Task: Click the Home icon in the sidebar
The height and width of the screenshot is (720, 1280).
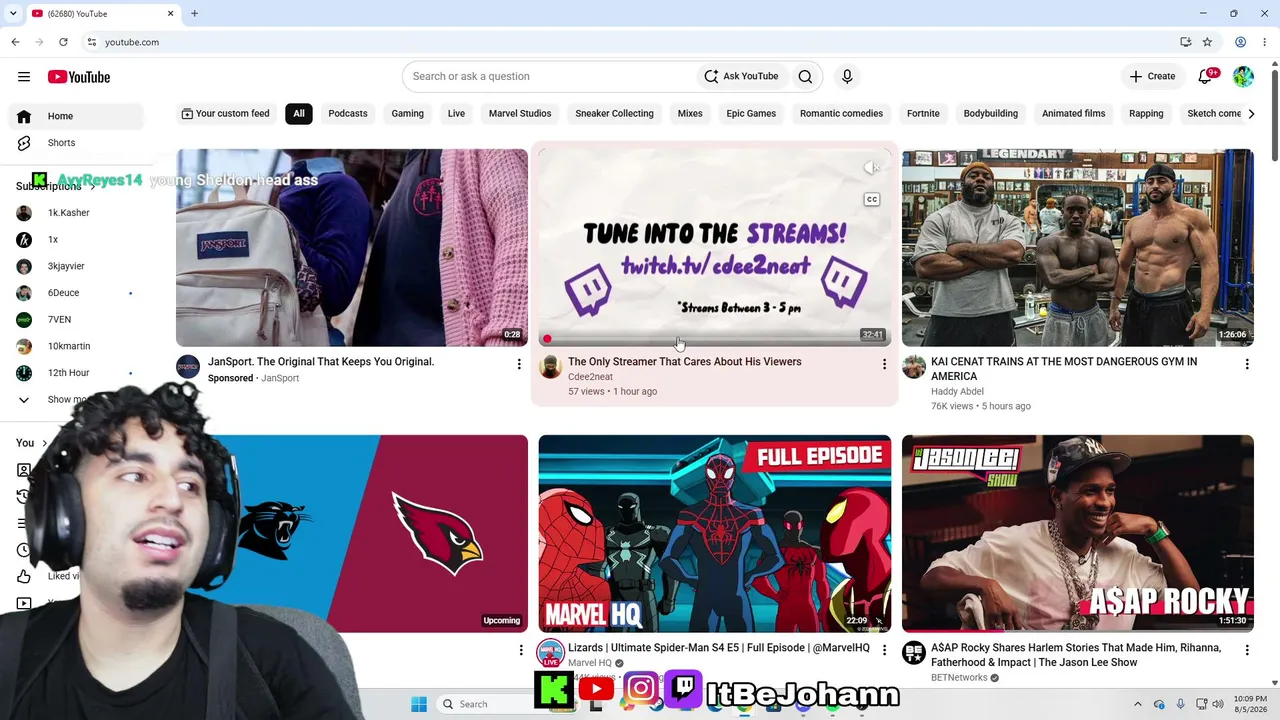Action: click(x=24, y=116)
